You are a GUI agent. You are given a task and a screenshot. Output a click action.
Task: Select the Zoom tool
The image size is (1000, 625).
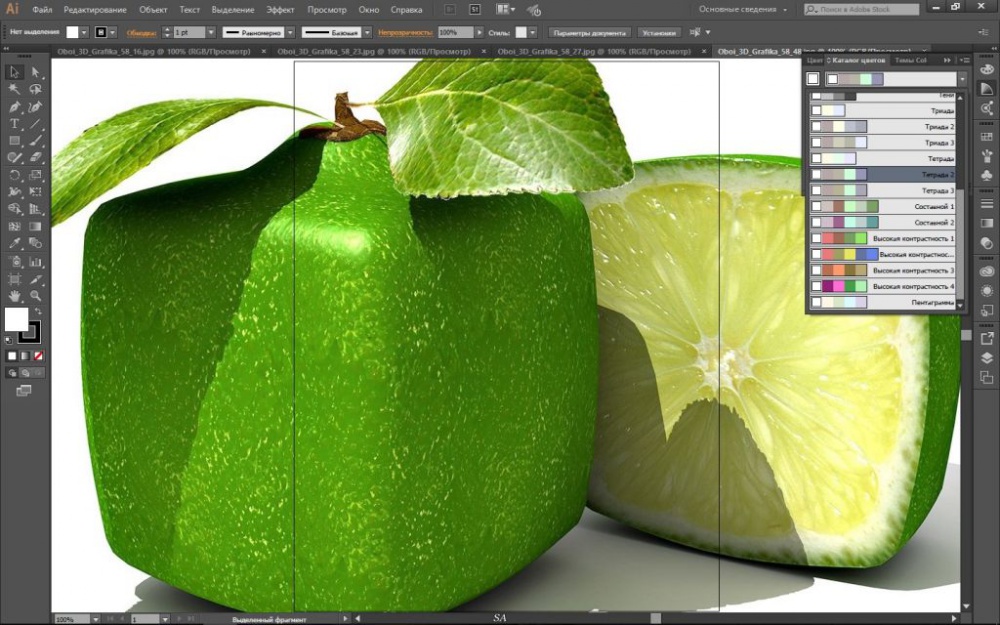coord(36,296)
